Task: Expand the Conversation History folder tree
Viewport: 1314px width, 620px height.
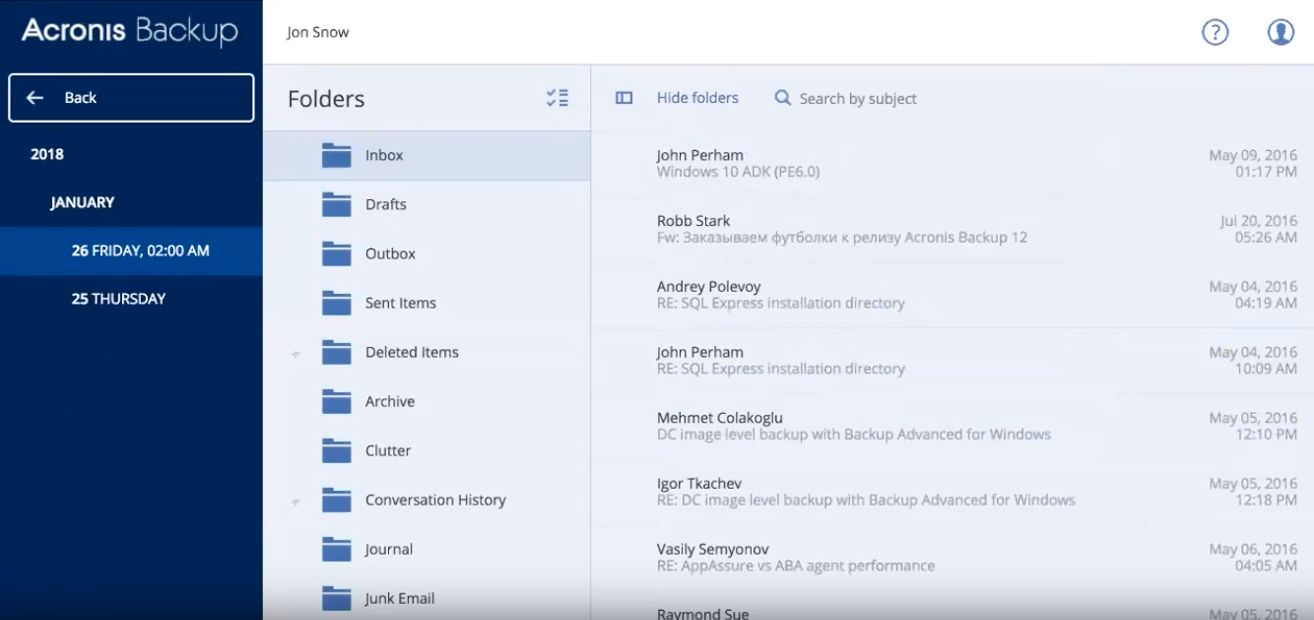Action: click(295, 500)
